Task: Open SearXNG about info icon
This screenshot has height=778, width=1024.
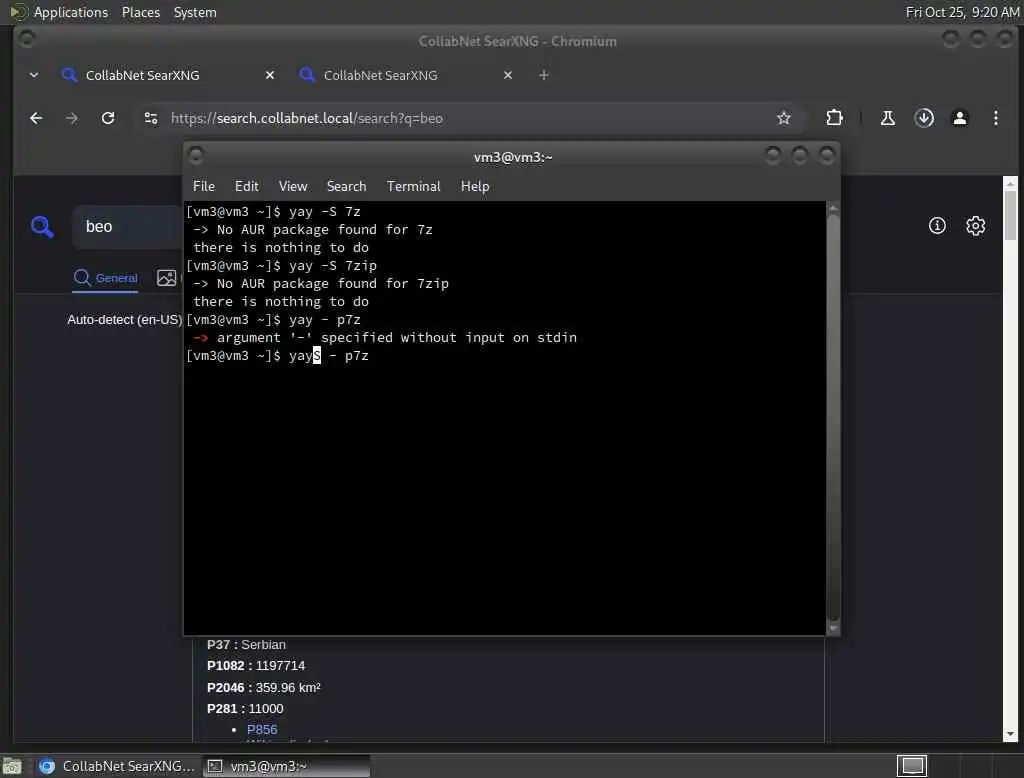Action: tap(937, 226)
